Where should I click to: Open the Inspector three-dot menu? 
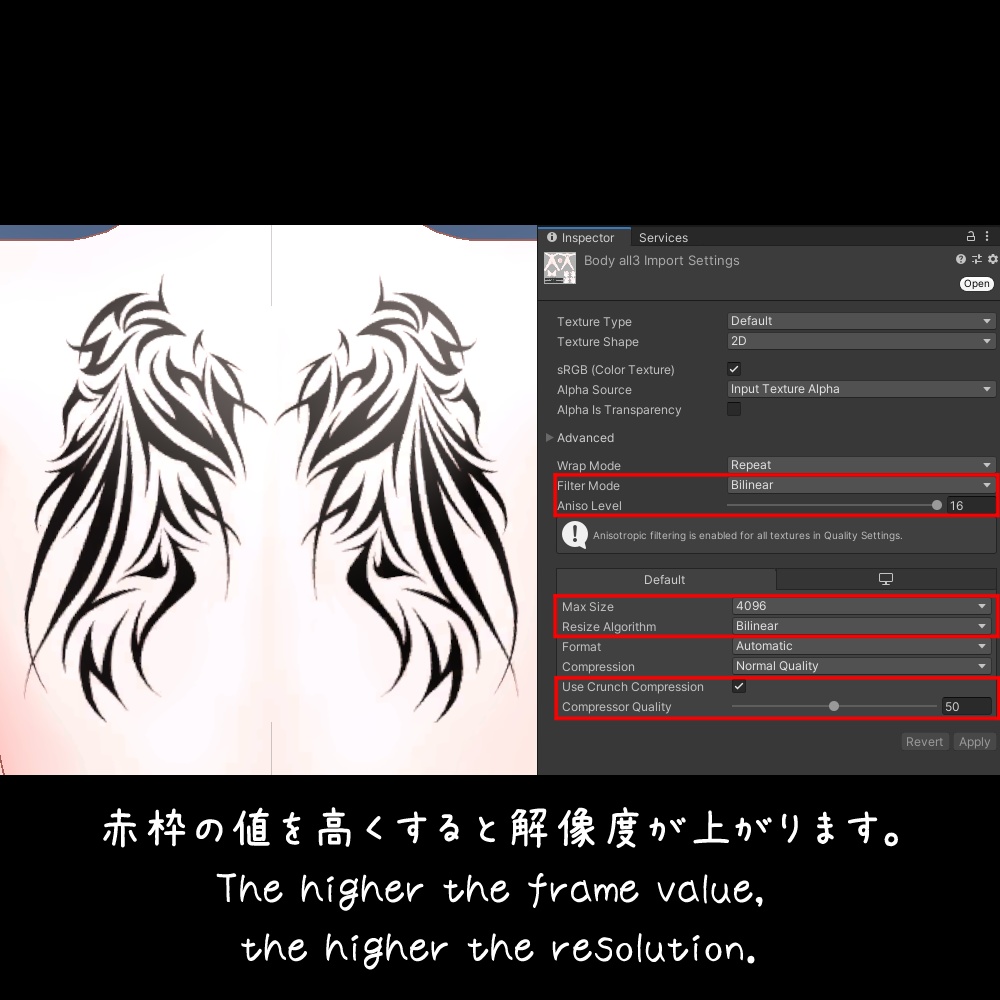click(986, 235)
